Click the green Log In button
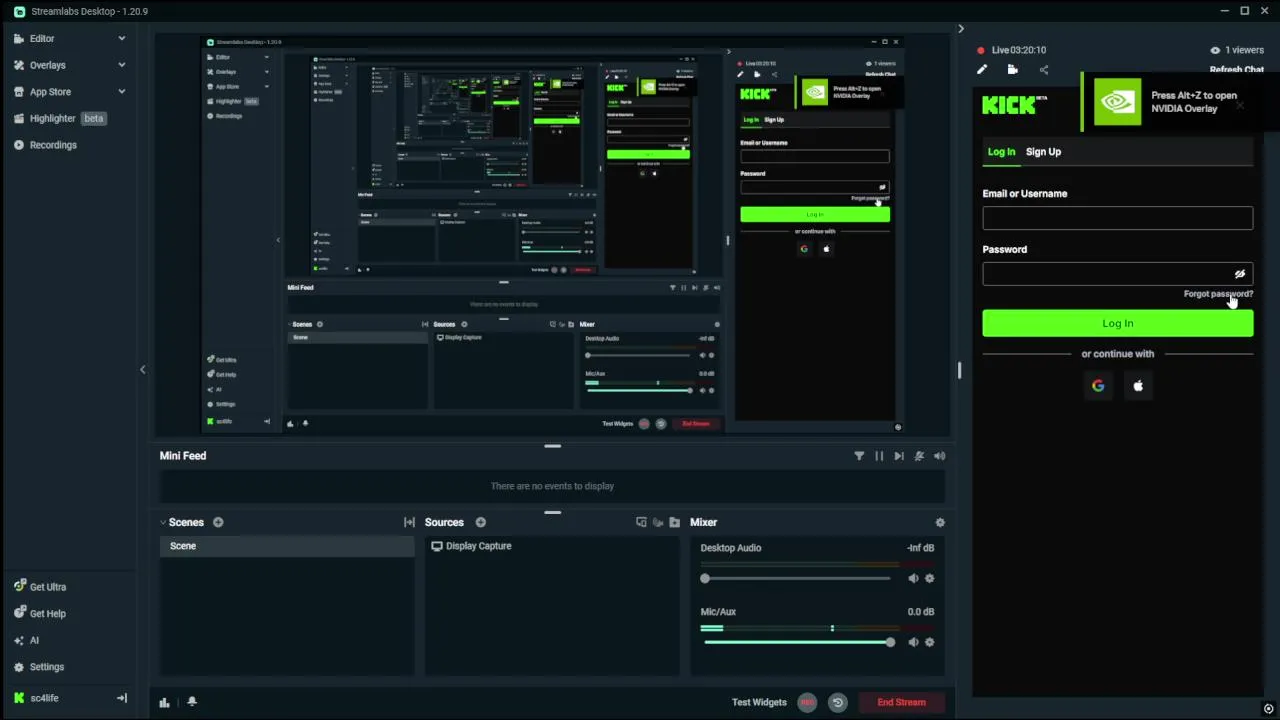 [1117, 323]
